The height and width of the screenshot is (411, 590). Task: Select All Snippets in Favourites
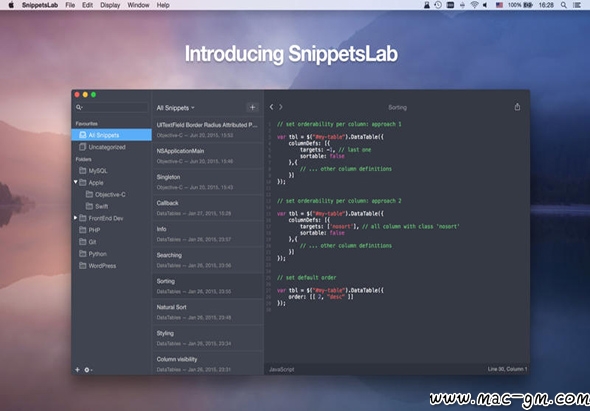click(111, 135)
